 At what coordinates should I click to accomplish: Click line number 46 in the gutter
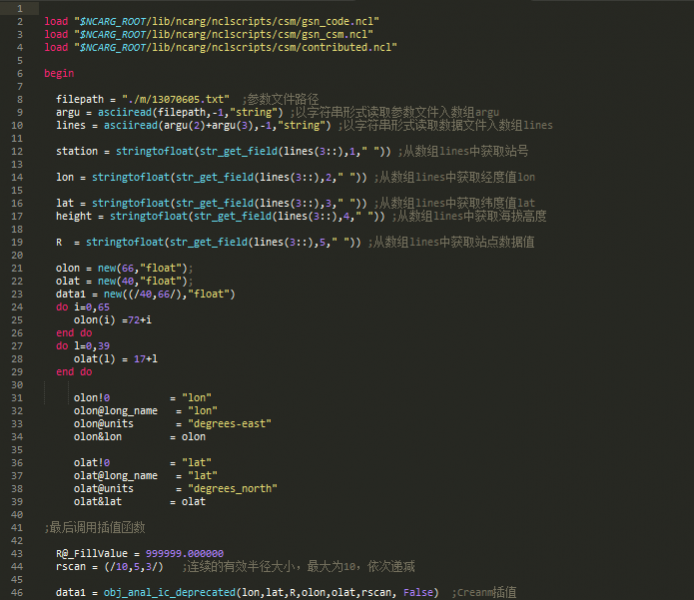pyautogui.click(x=17, y=592)
